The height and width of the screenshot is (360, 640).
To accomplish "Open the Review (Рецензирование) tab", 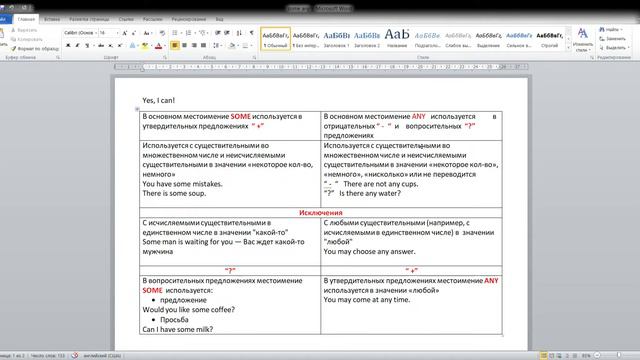I will (x=189, y=19).
